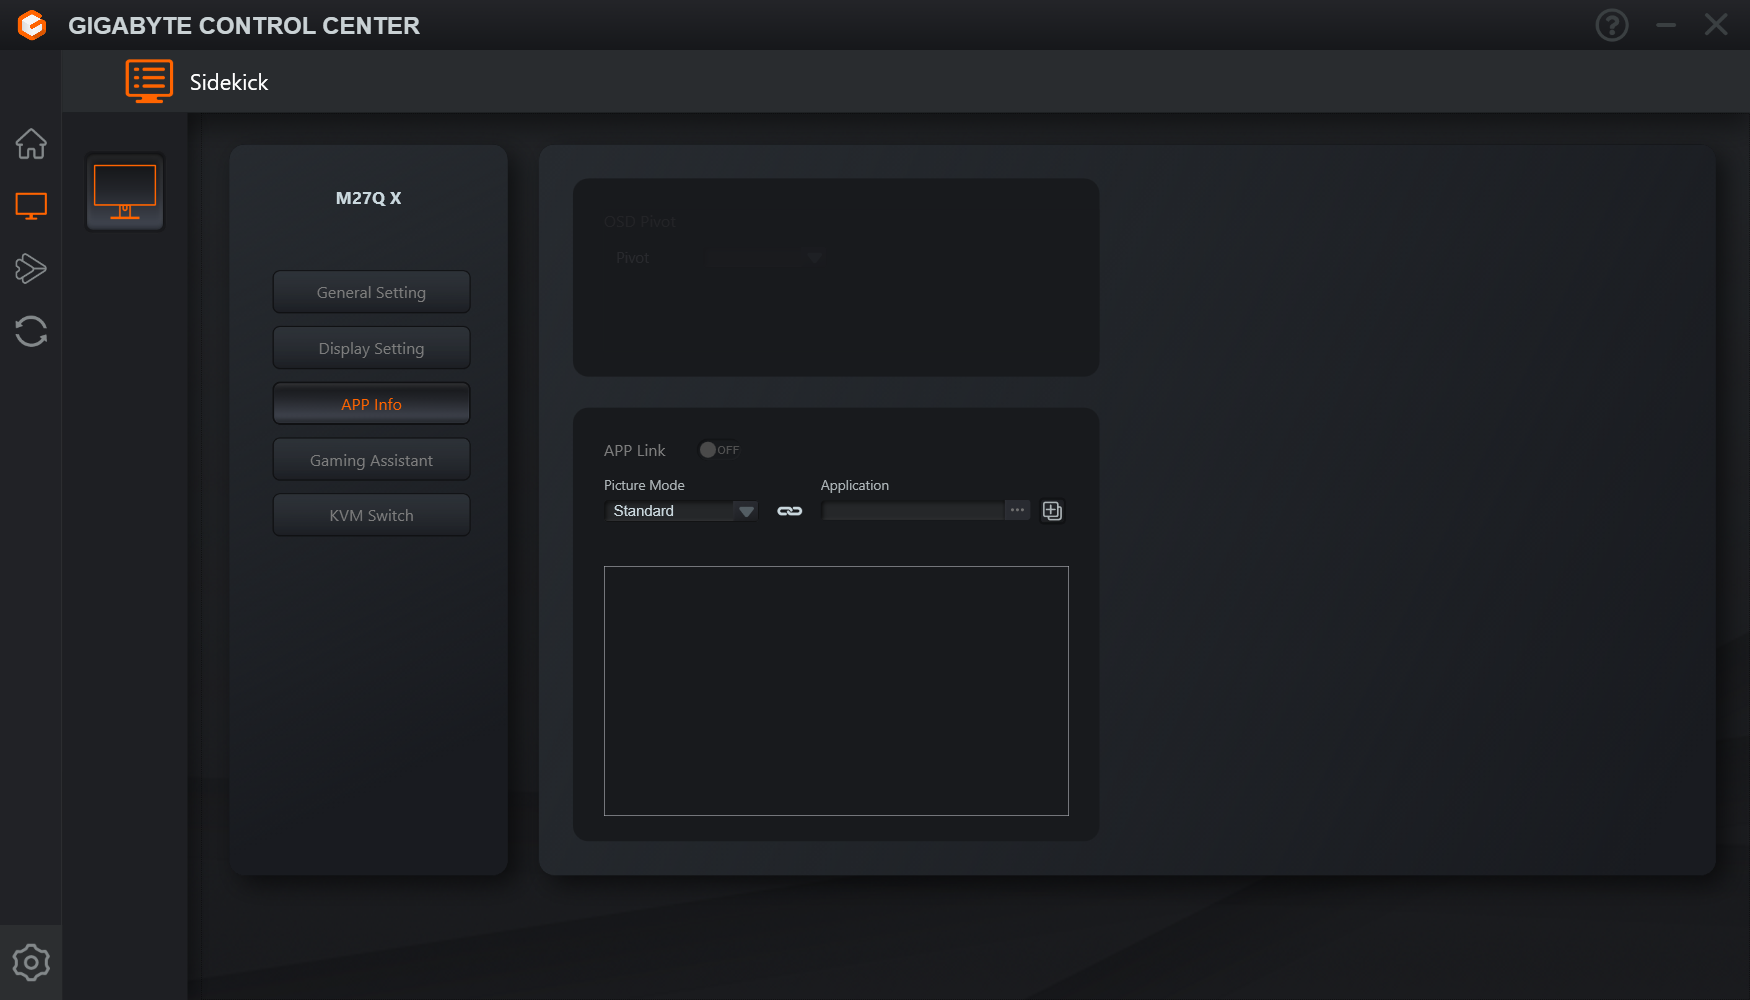Open the help question mark icon
Viewport: 1750px width, 1000px height.
pyautogui.click(x=1612, y=25)
